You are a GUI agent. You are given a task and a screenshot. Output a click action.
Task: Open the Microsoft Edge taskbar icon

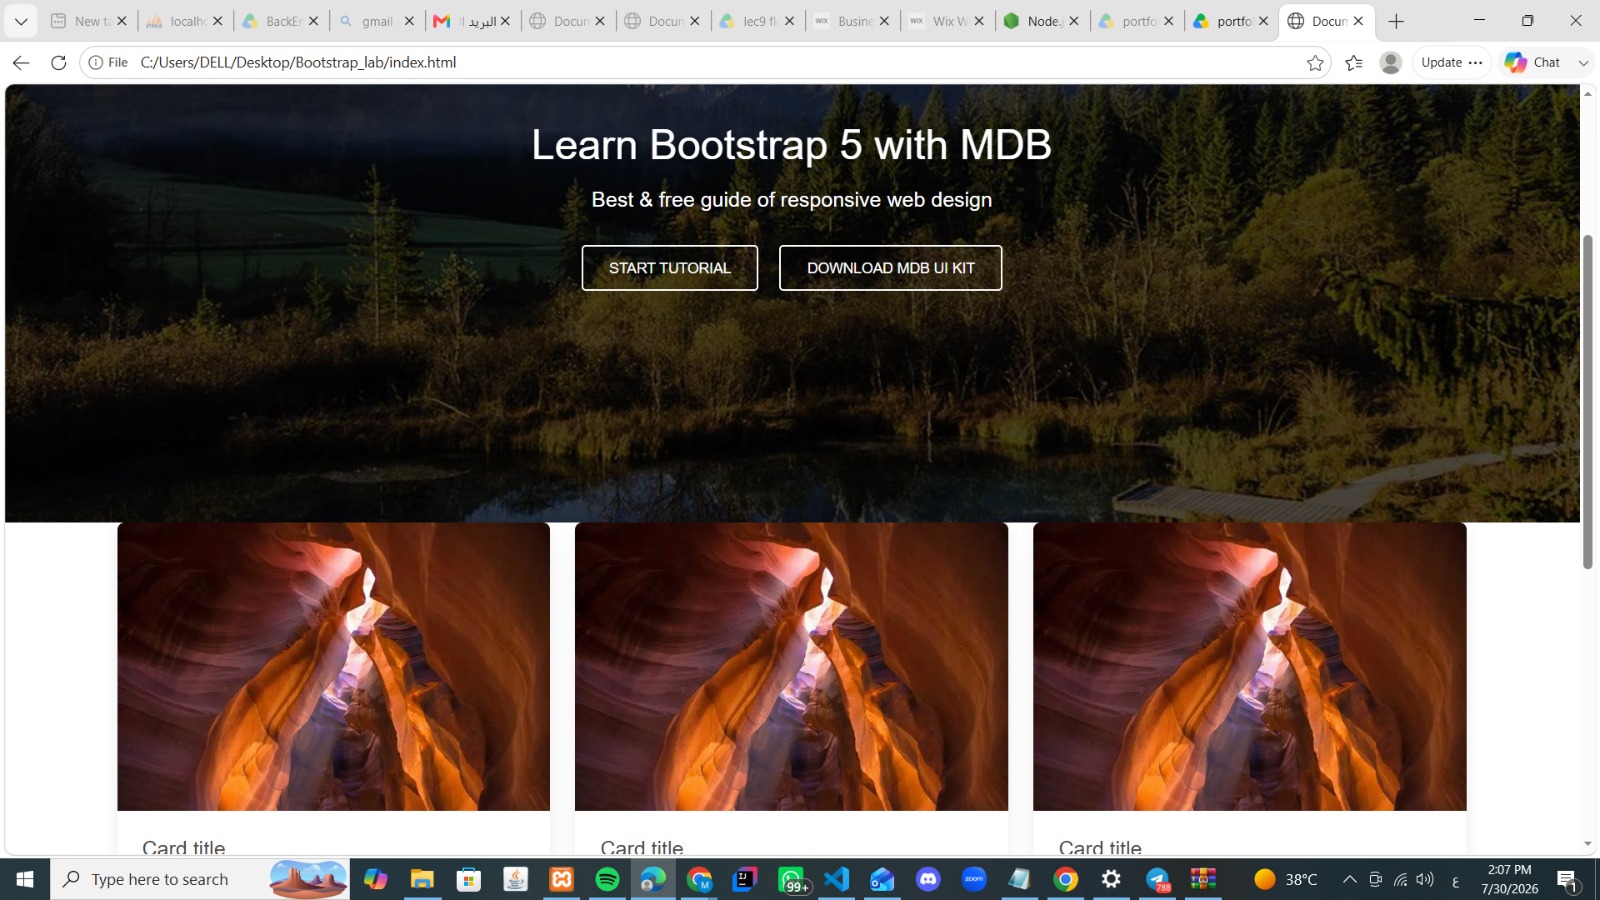(x=654, y=879)
